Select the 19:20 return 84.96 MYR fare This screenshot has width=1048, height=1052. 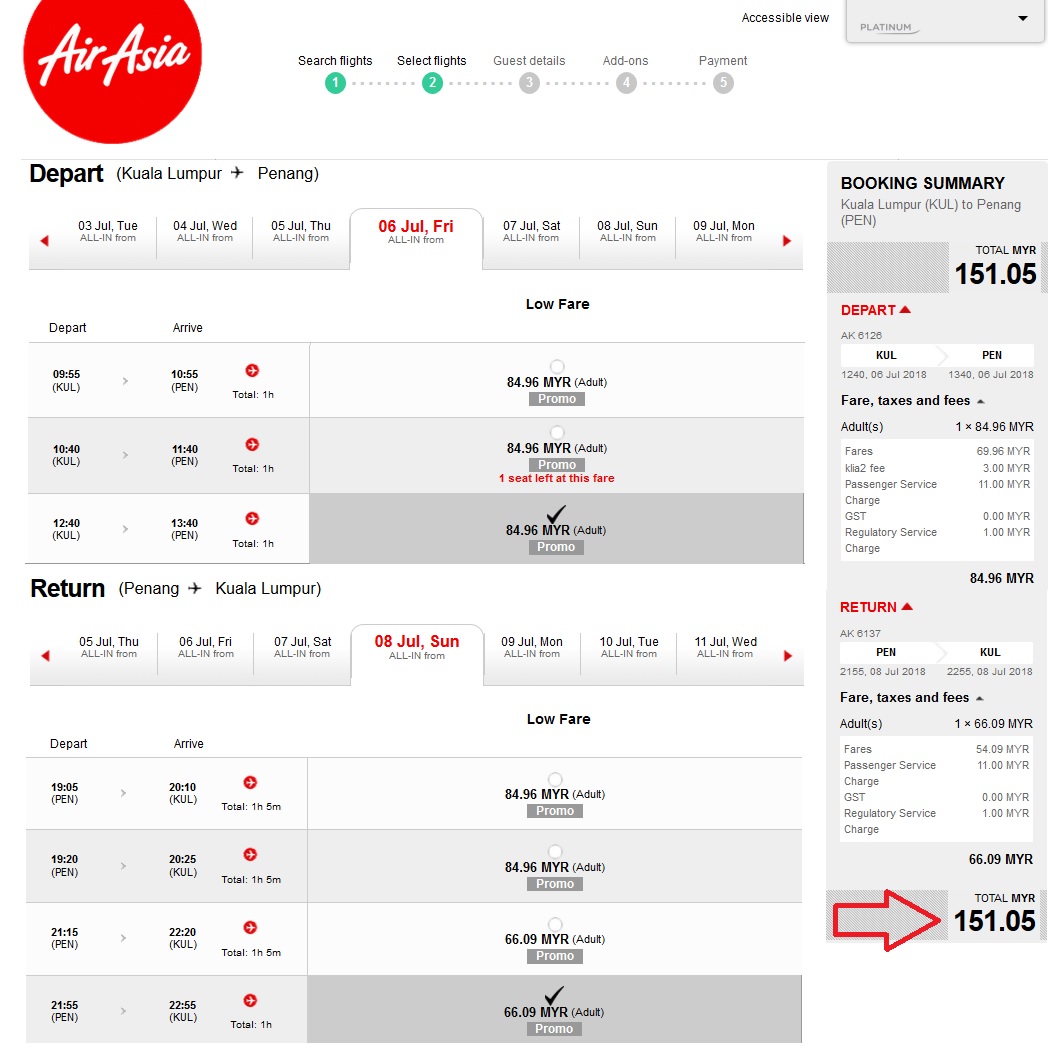555,853
